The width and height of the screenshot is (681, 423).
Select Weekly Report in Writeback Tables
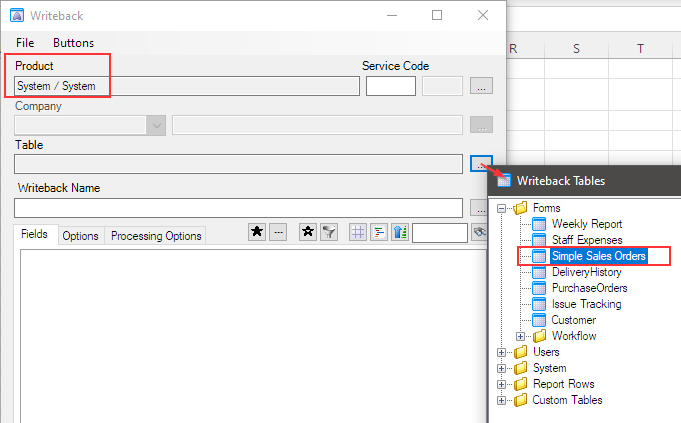(587, 224)
